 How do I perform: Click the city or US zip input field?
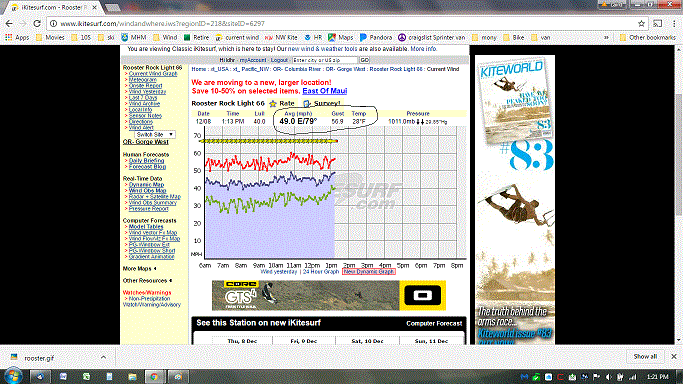[x=325, y=60]
